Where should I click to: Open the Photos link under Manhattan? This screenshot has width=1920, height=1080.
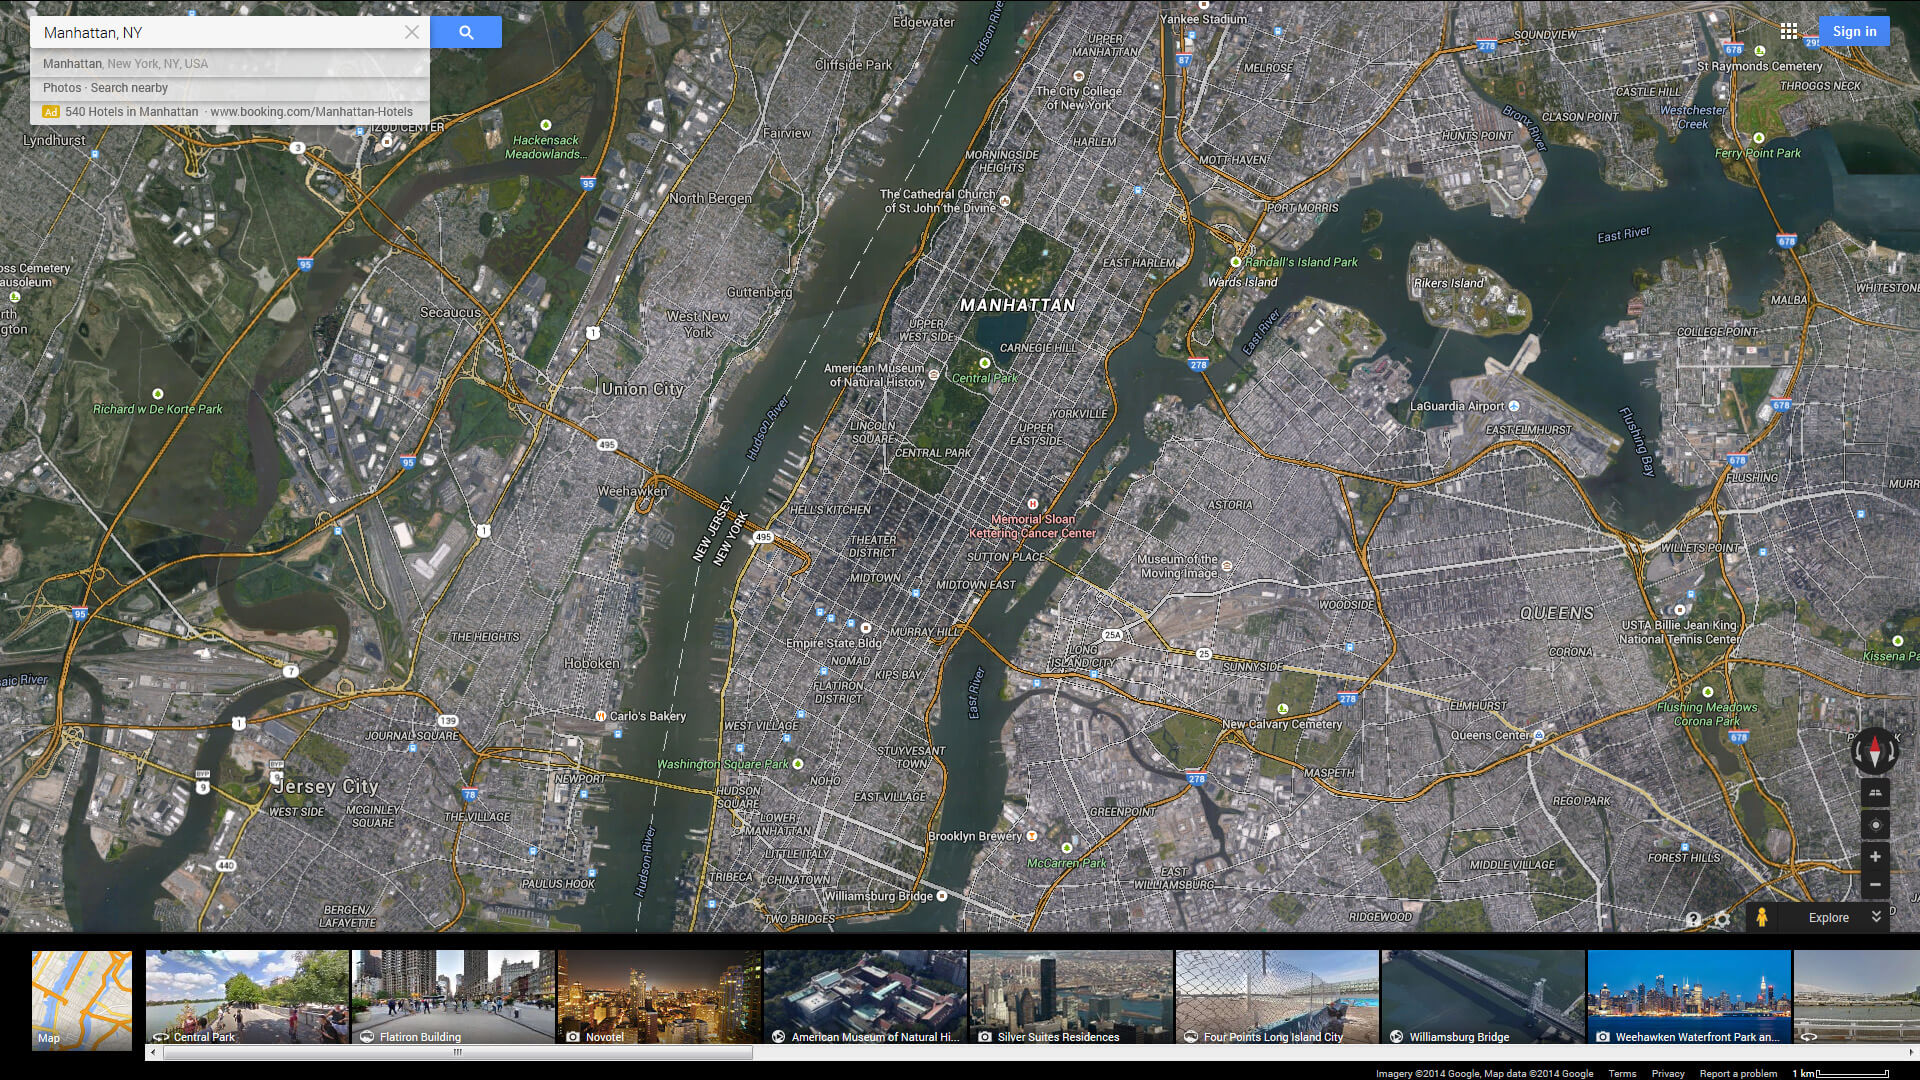[61, 88]
